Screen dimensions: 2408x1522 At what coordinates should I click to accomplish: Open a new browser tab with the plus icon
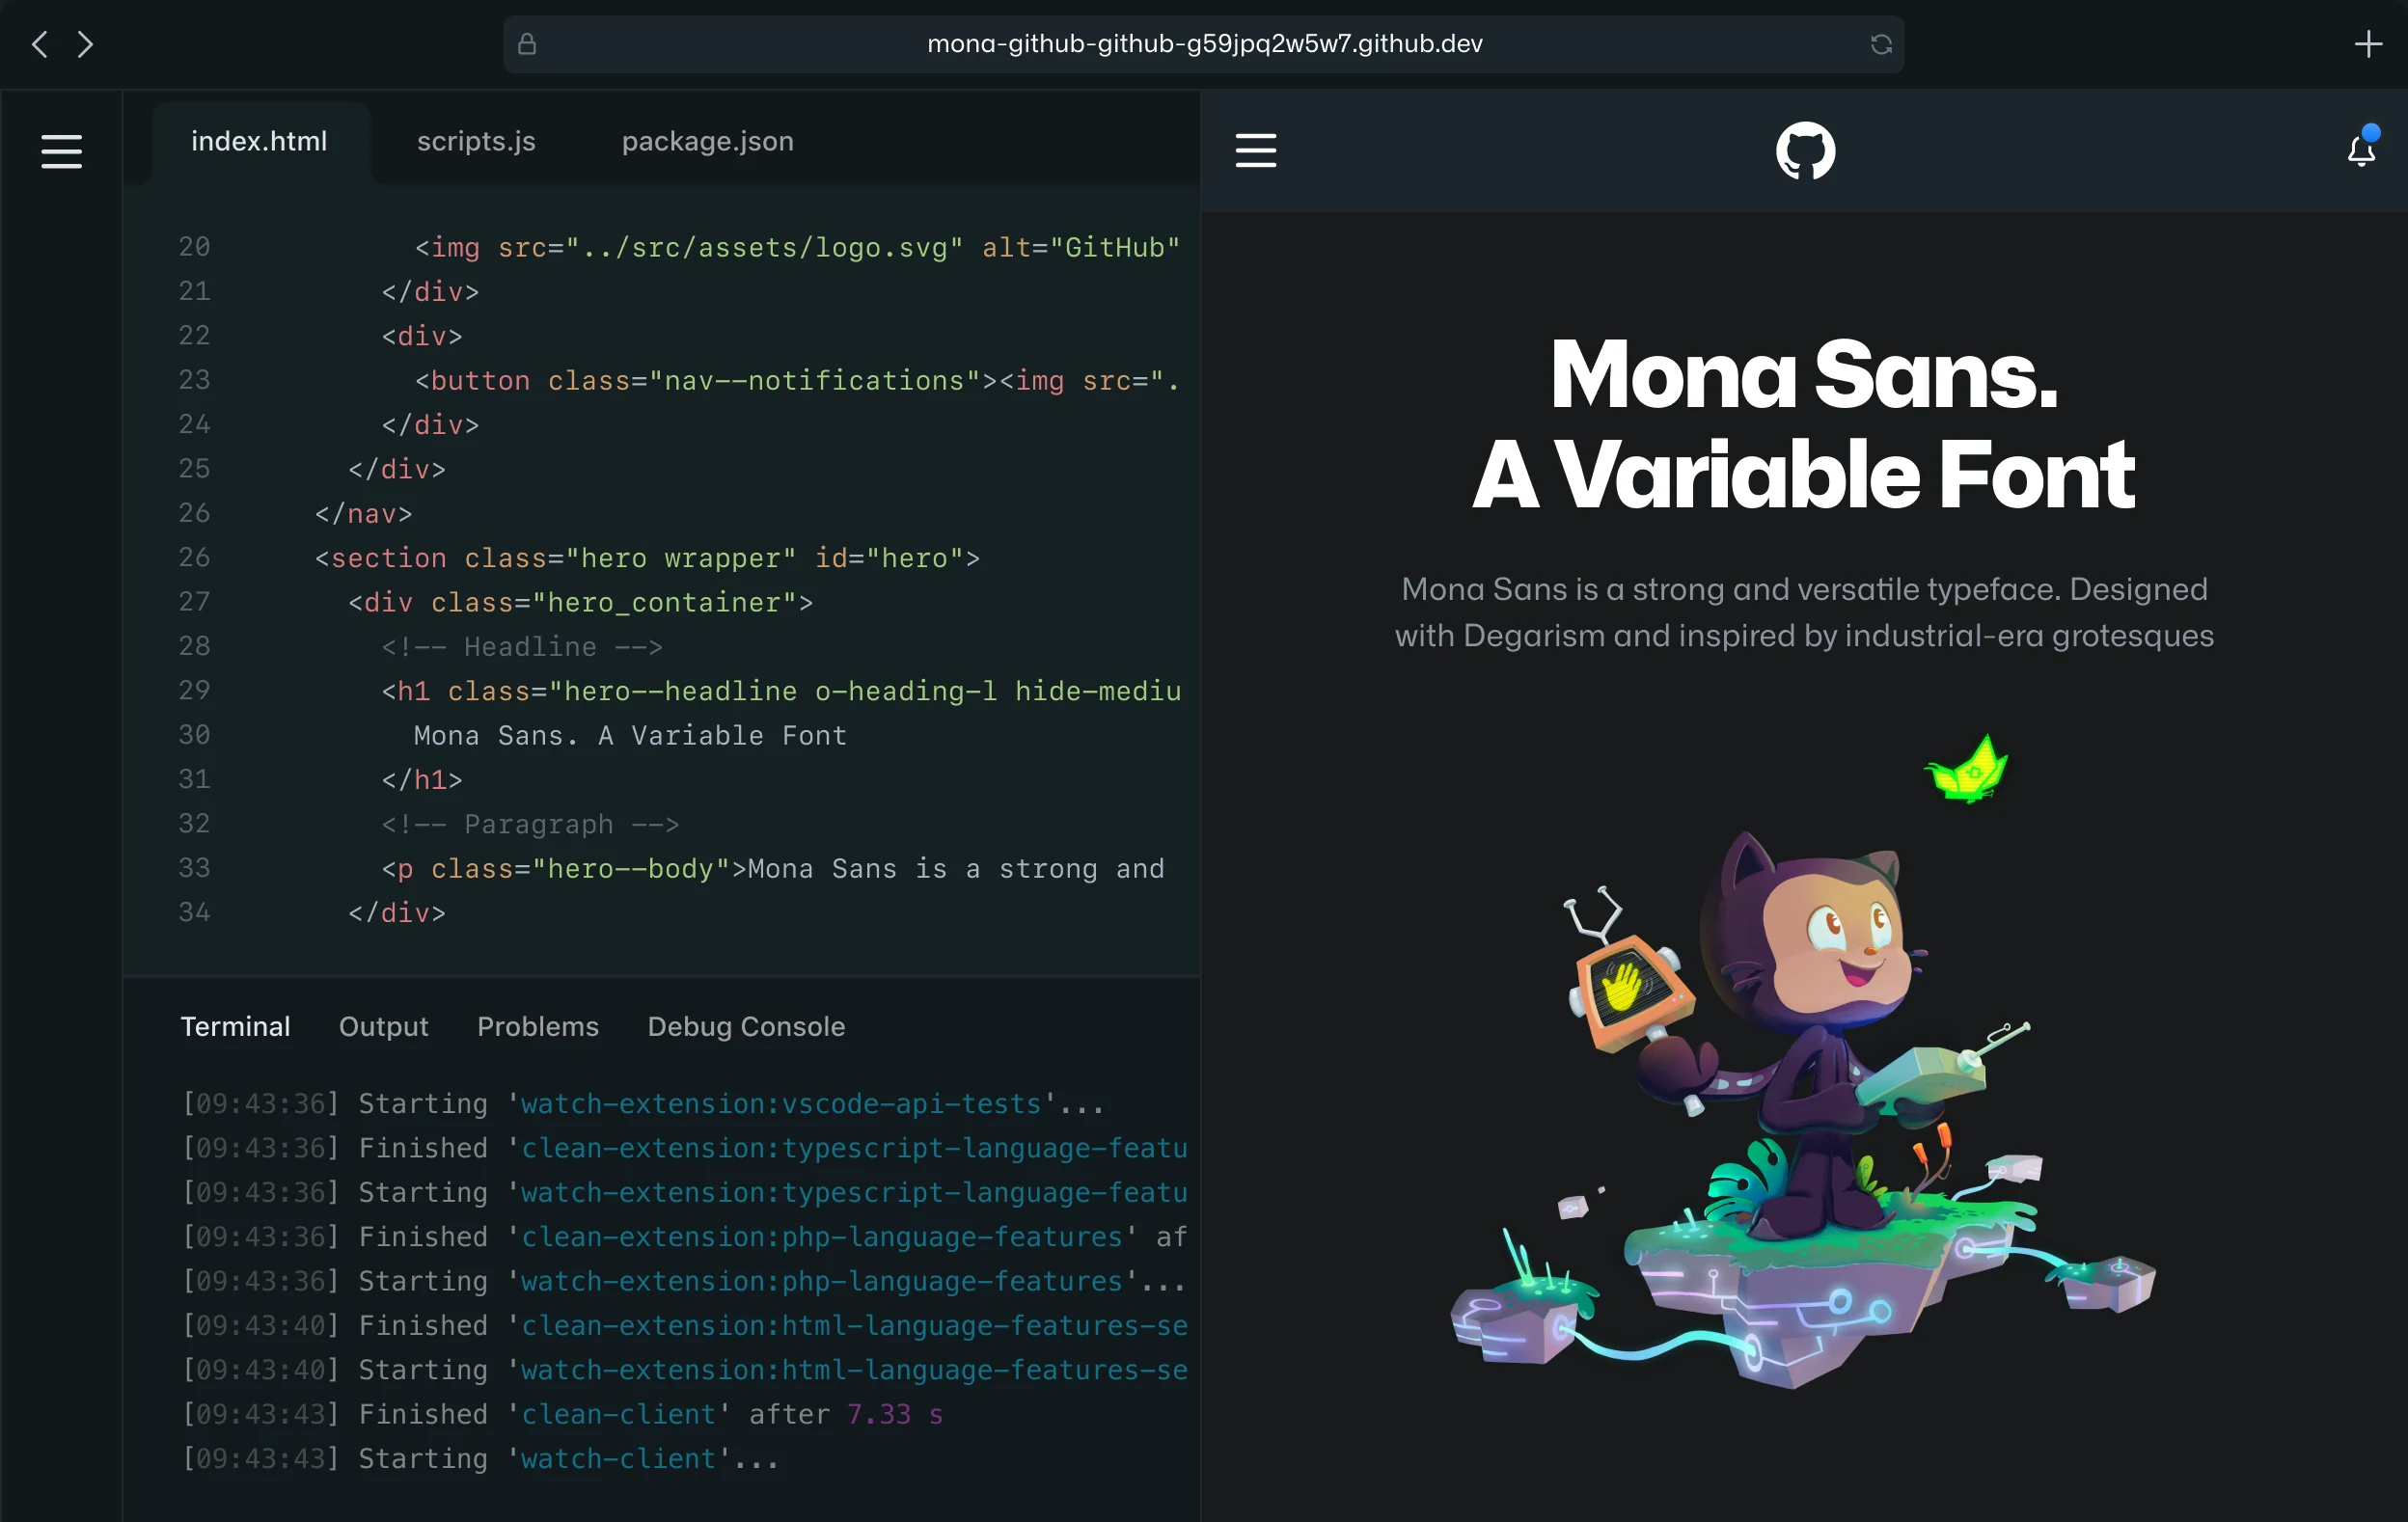2368,44
